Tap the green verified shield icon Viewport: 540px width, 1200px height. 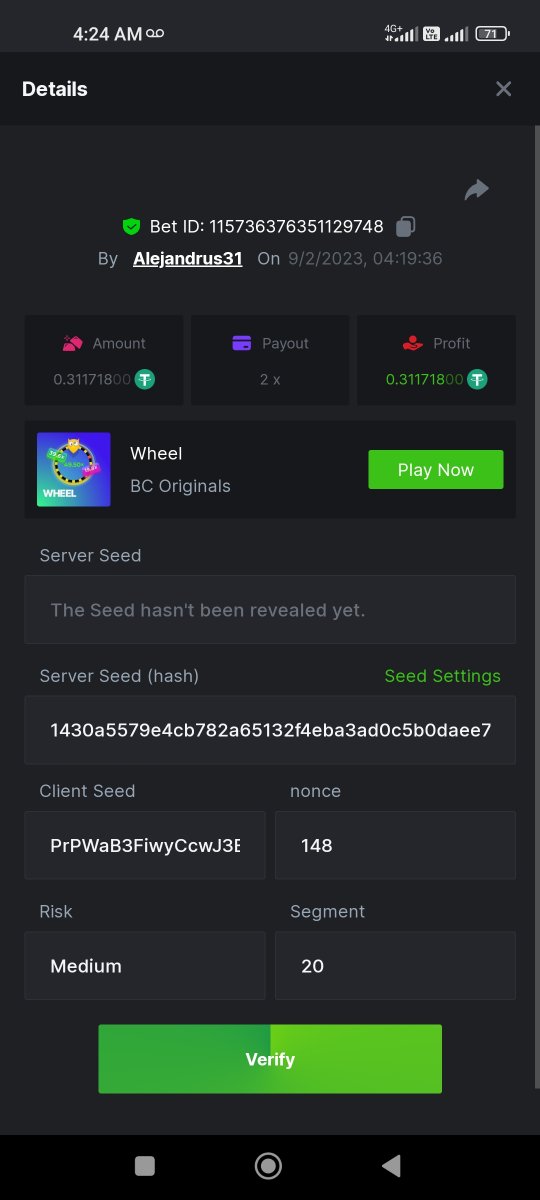click(x=131, y=227)
